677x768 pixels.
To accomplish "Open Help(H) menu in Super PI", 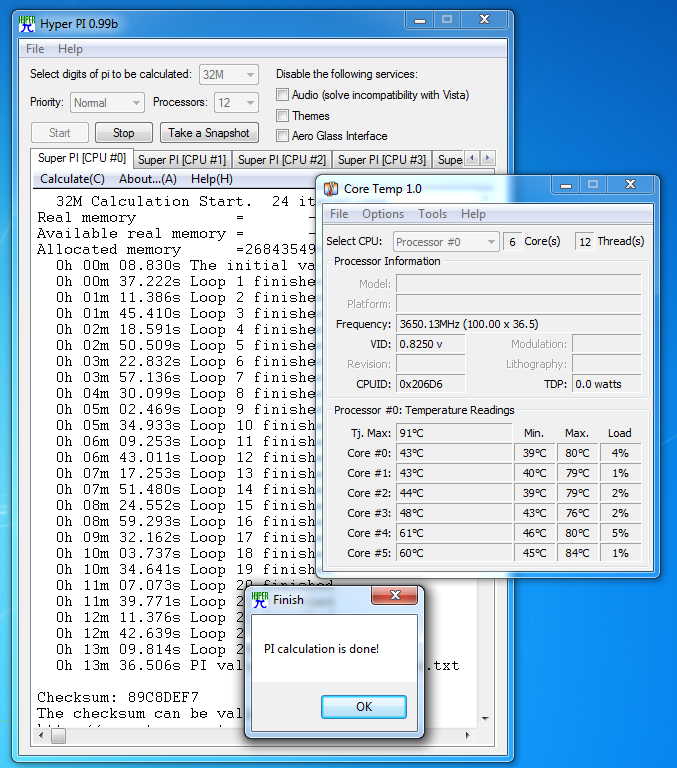I will [212, 179].
